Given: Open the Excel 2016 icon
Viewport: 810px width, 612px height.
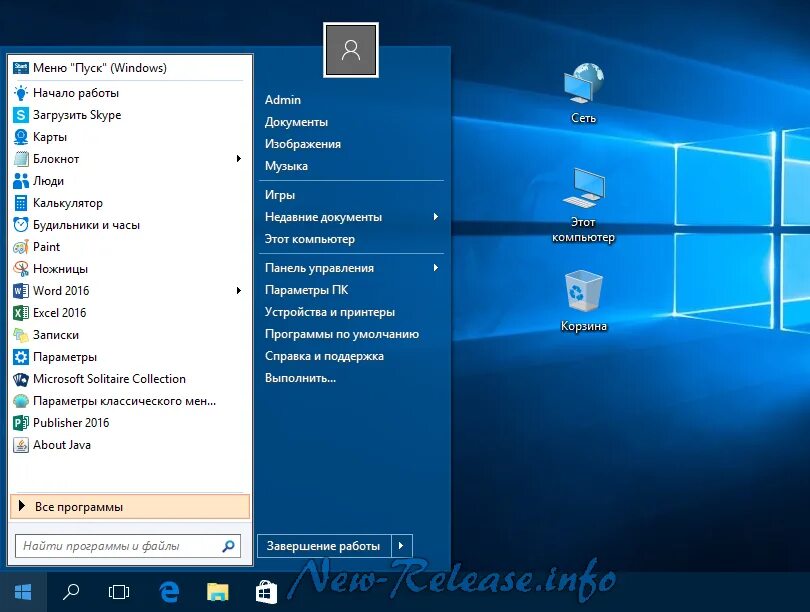Looking at the screenshot, I should pos(21,312).
